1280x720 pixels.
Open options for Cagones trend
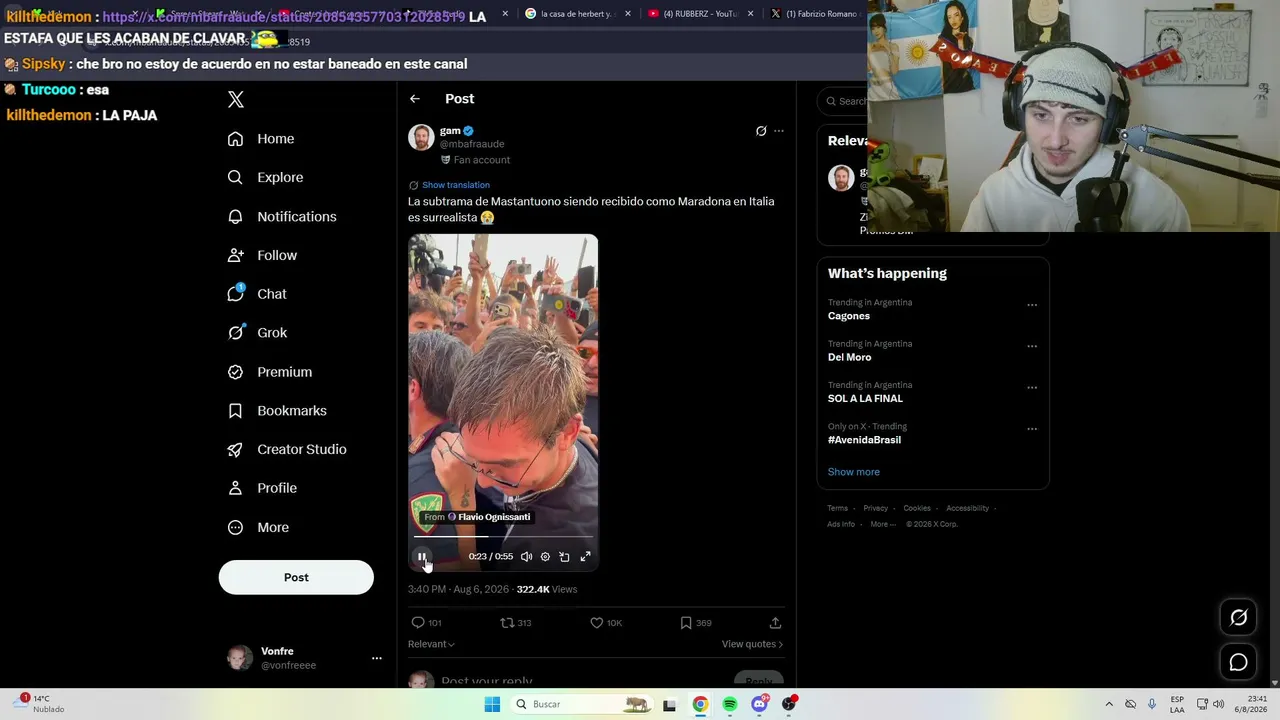click(x=1032, y=305)
